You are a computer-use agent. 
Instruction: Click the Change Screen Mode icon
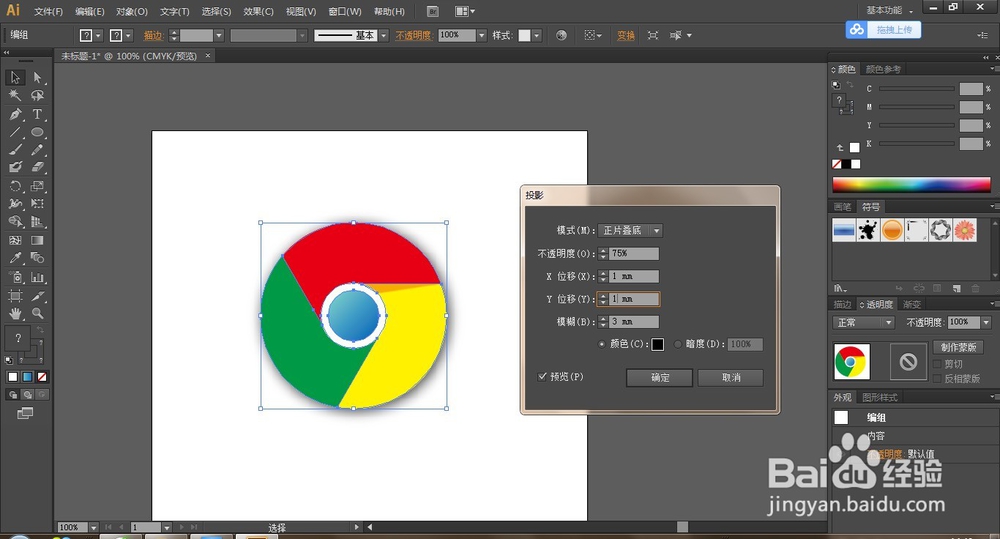(25, 413)
